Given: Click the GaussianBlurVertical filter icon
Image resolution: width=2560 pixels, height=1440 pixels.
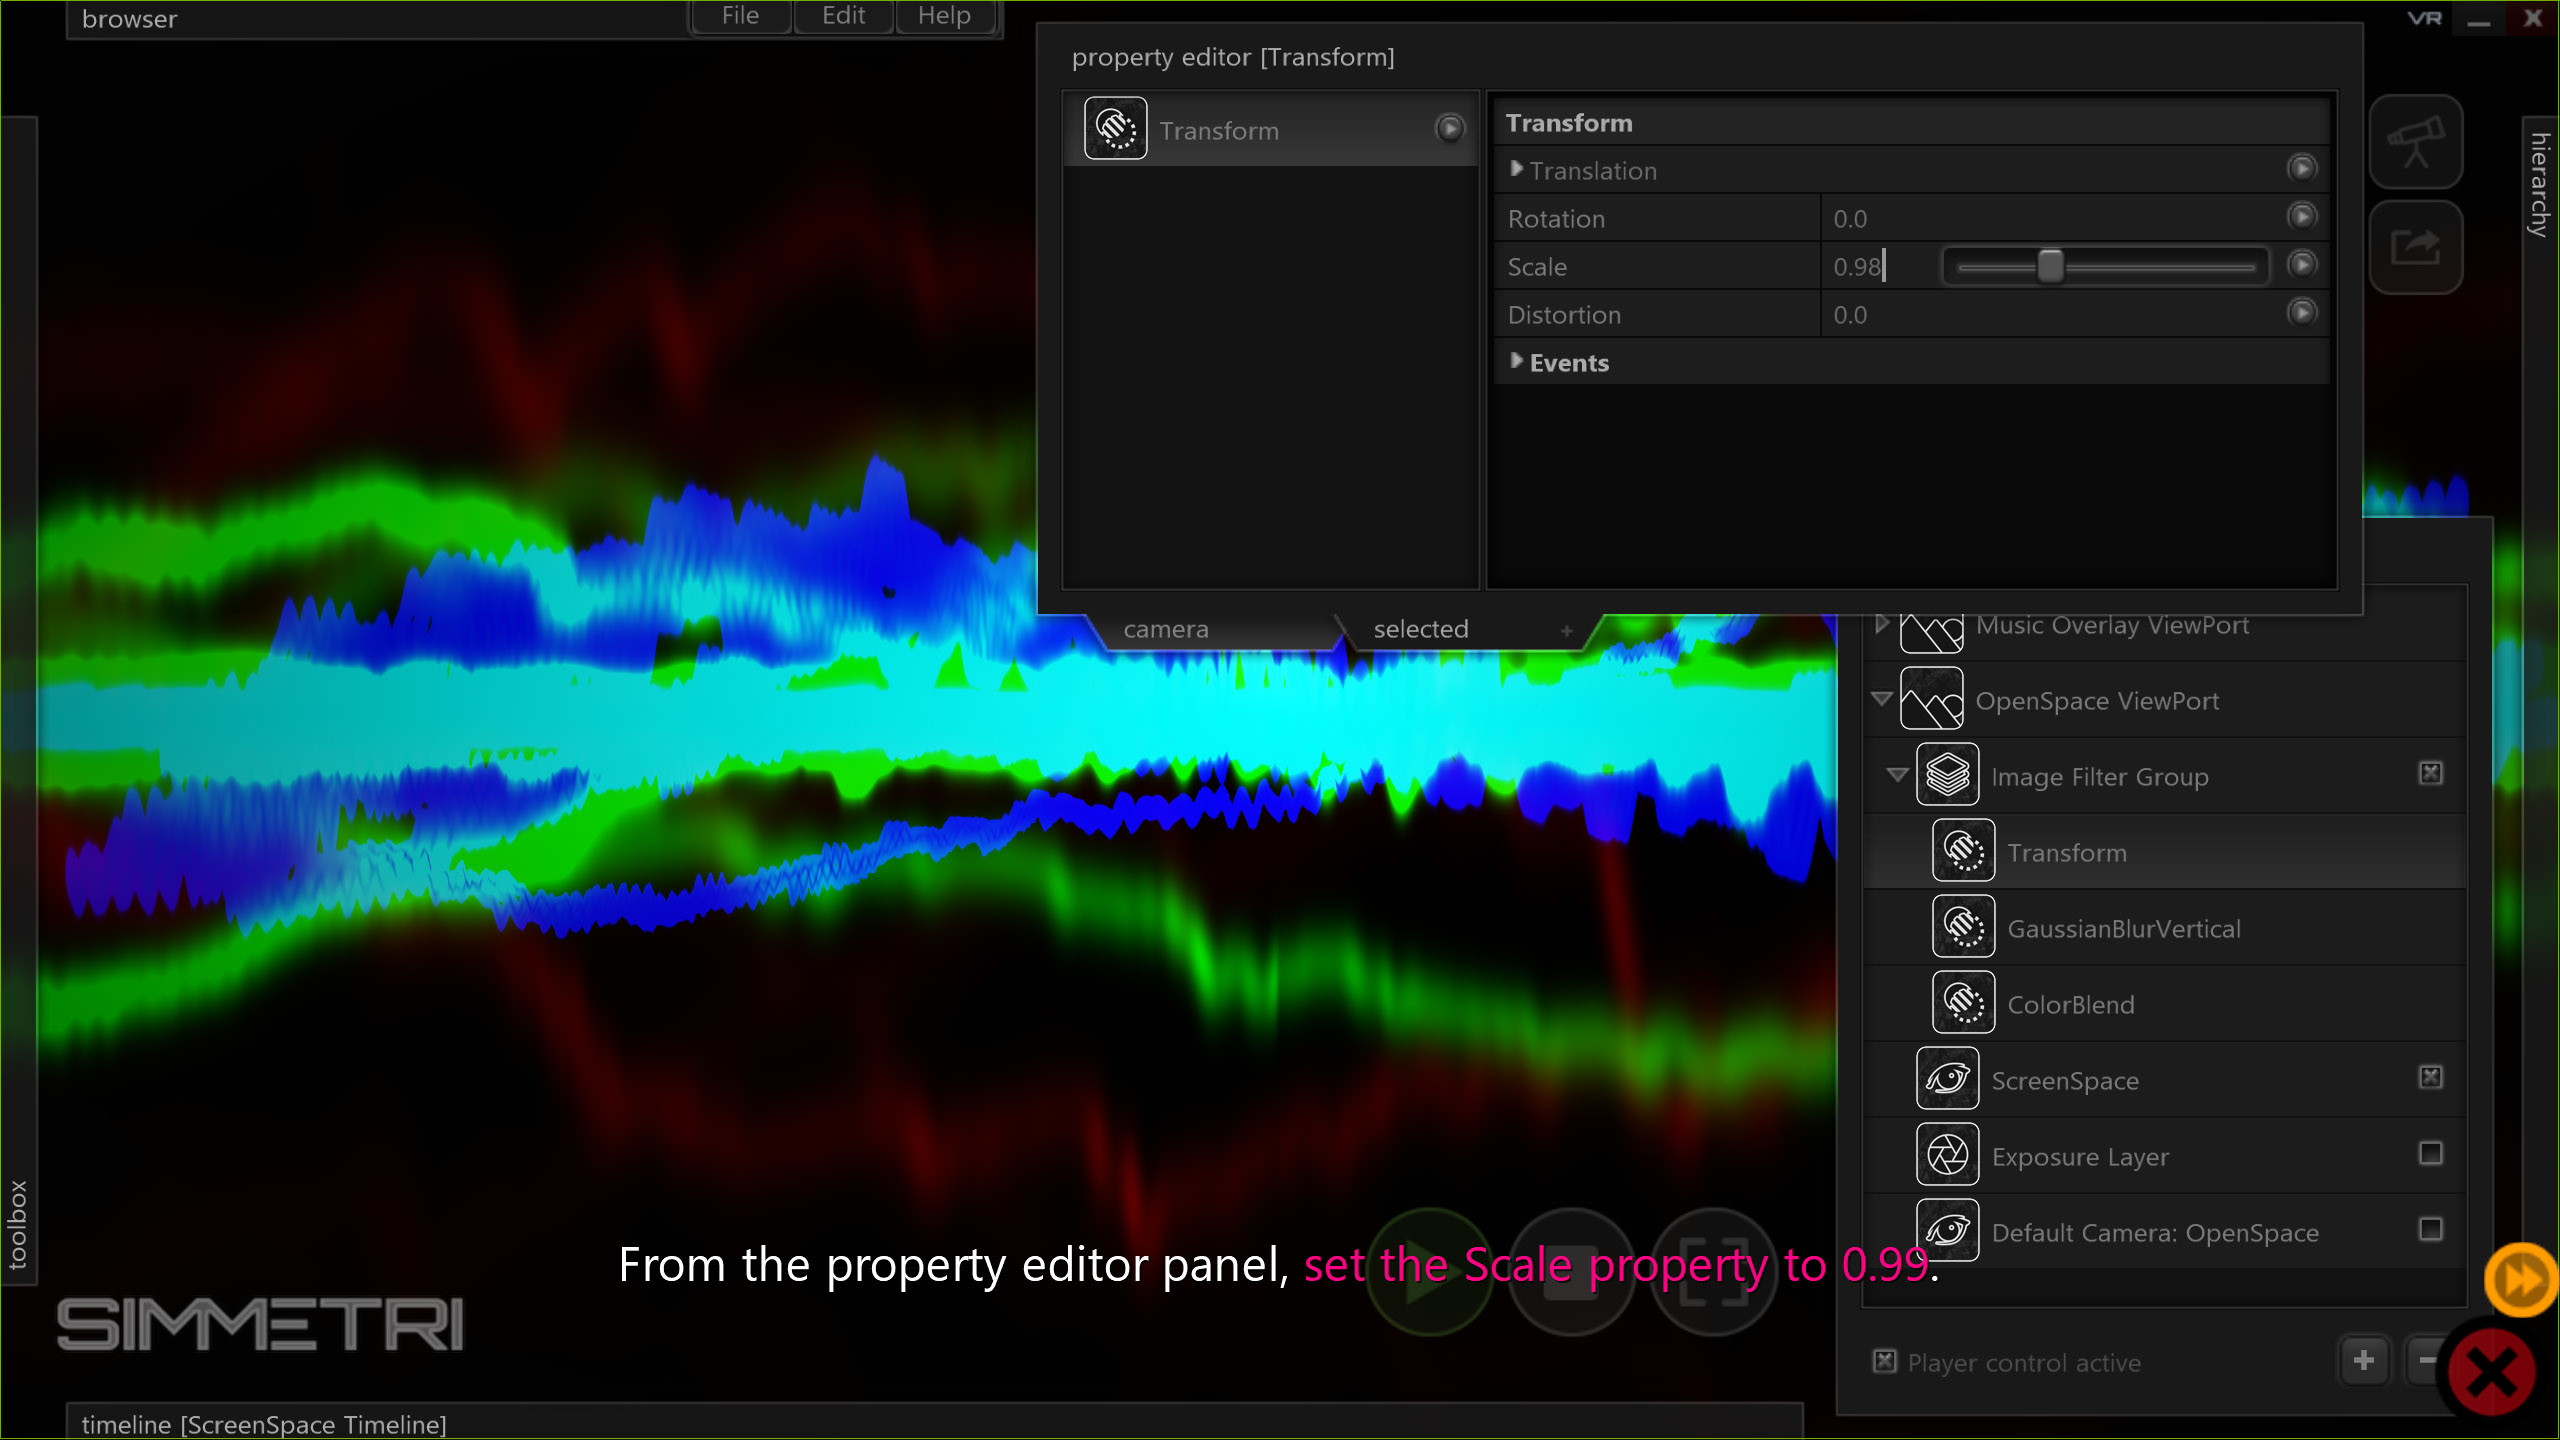Looking at the screenshot, I should coord(1962,927).
